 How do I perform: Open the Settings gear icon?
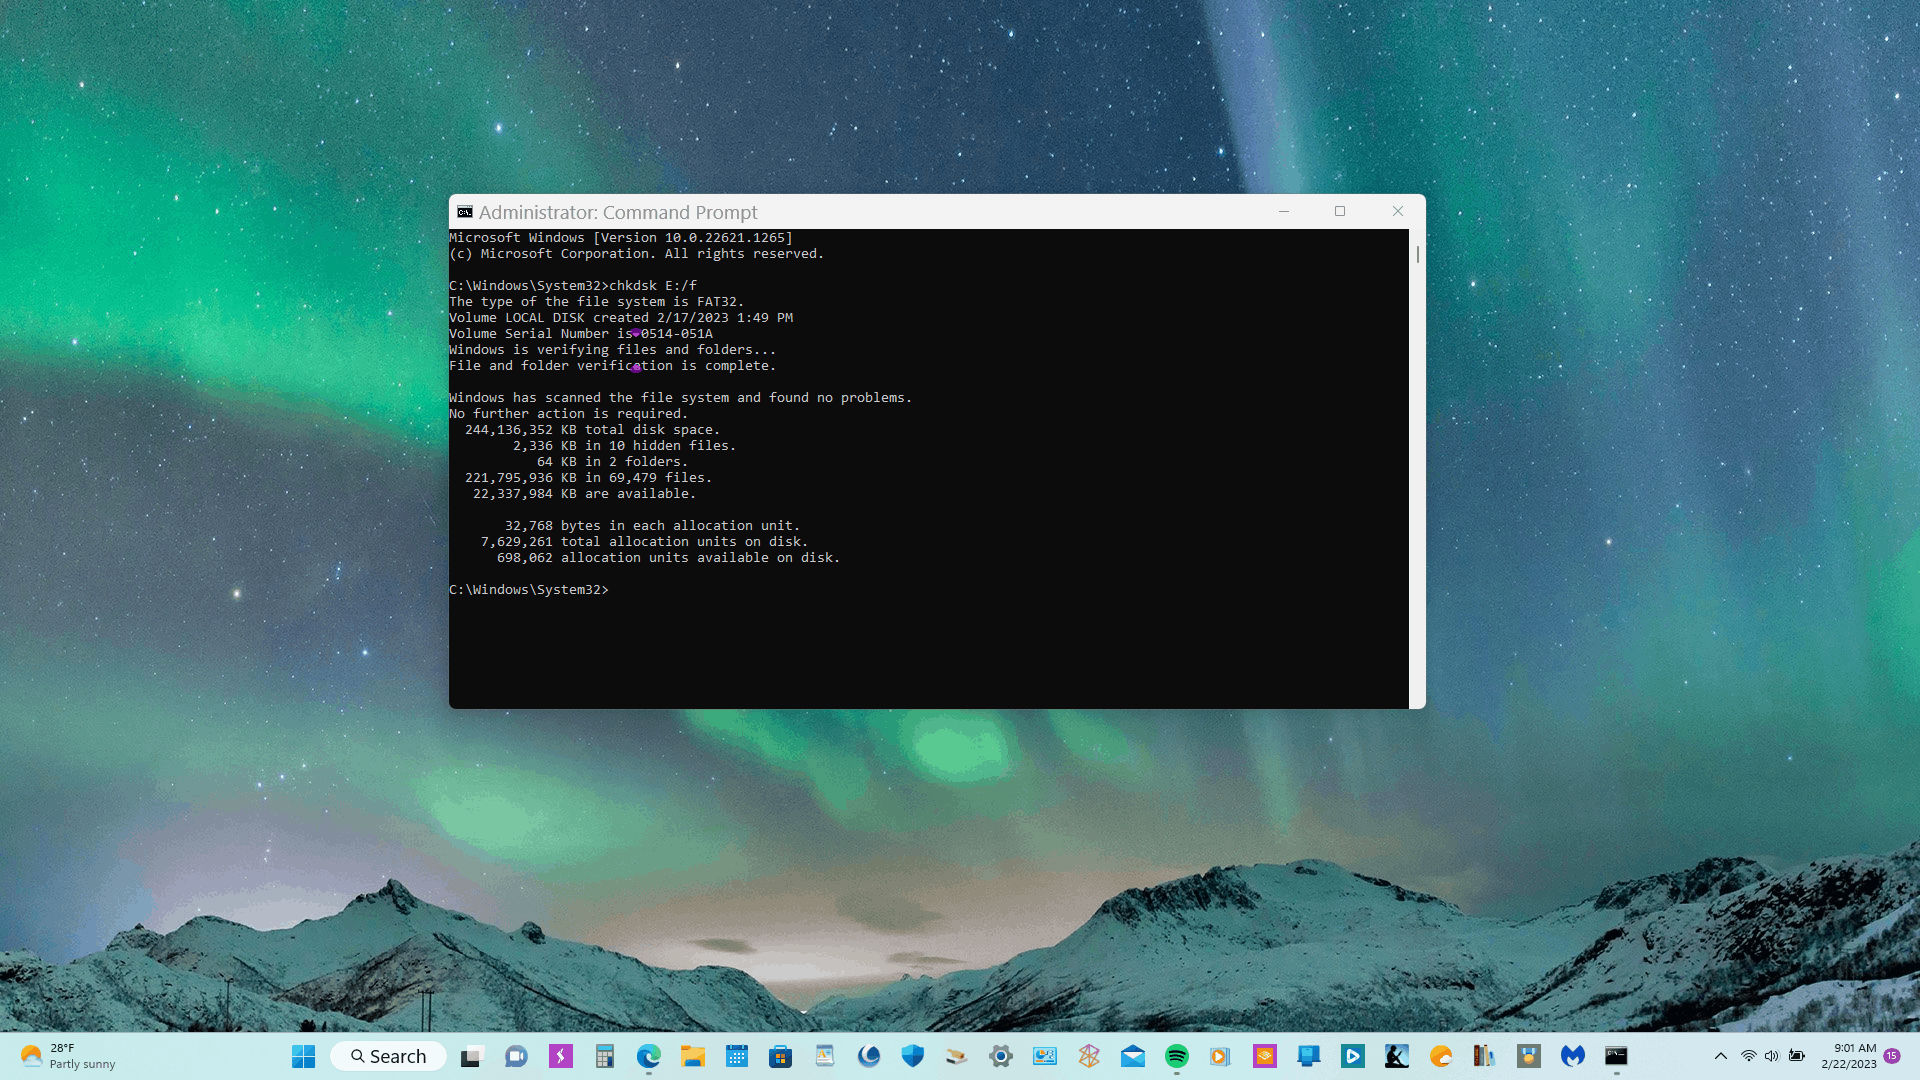click(x=1001, y=1056)
